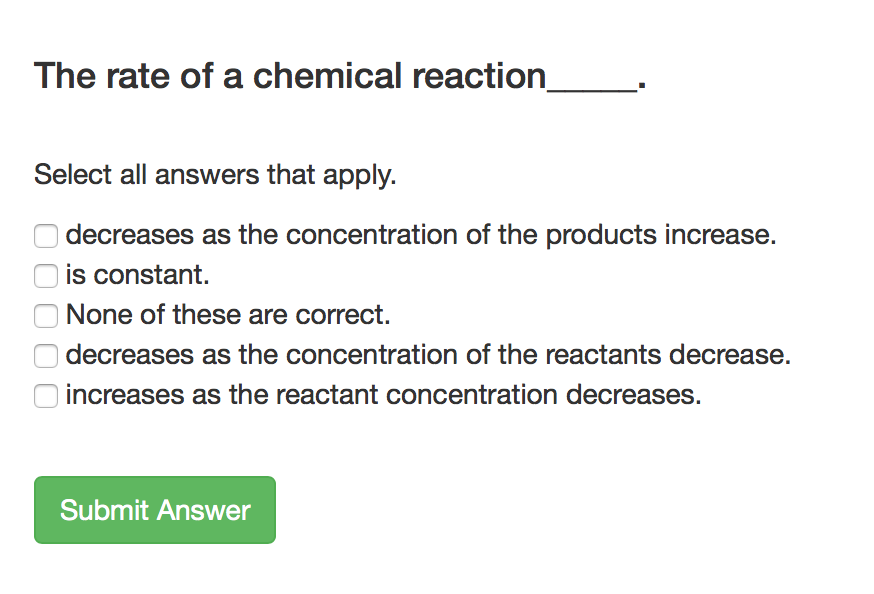Click the Submit Answer text label
874x594 pixels.
[154, 510]
